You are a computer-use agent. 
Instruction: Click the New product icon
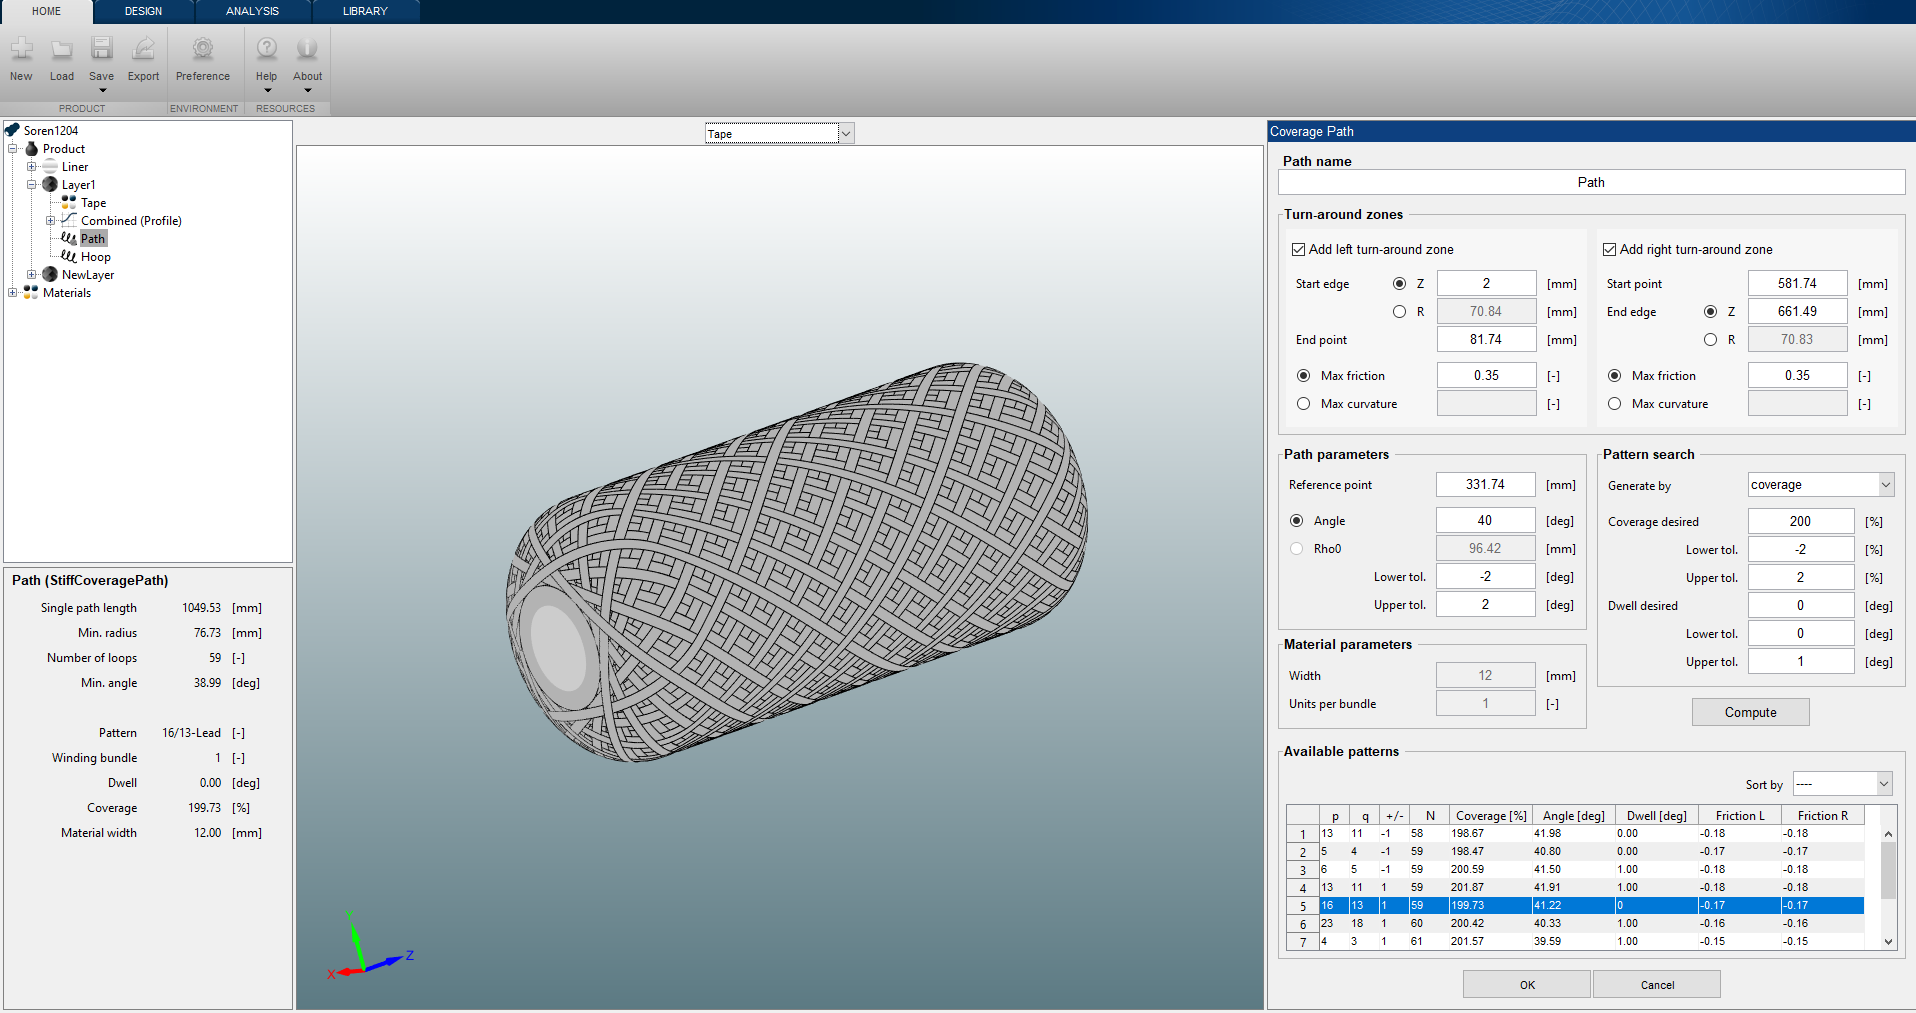click(x=21, y=49)
